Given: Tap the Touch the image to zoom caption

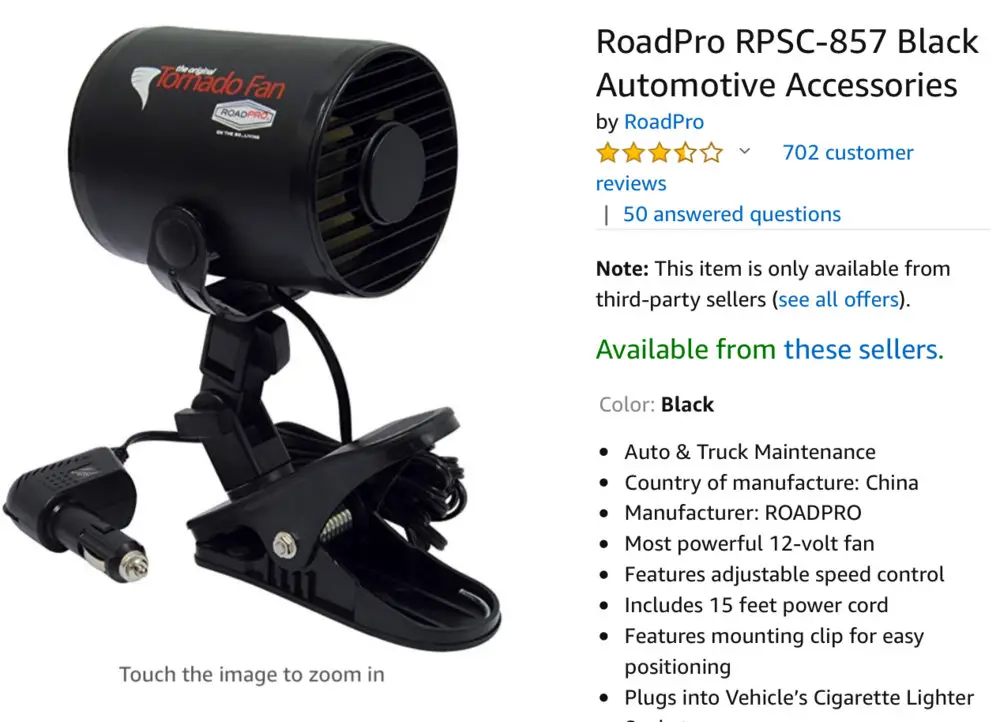Looking at the screenshot, I should [252, 675].
